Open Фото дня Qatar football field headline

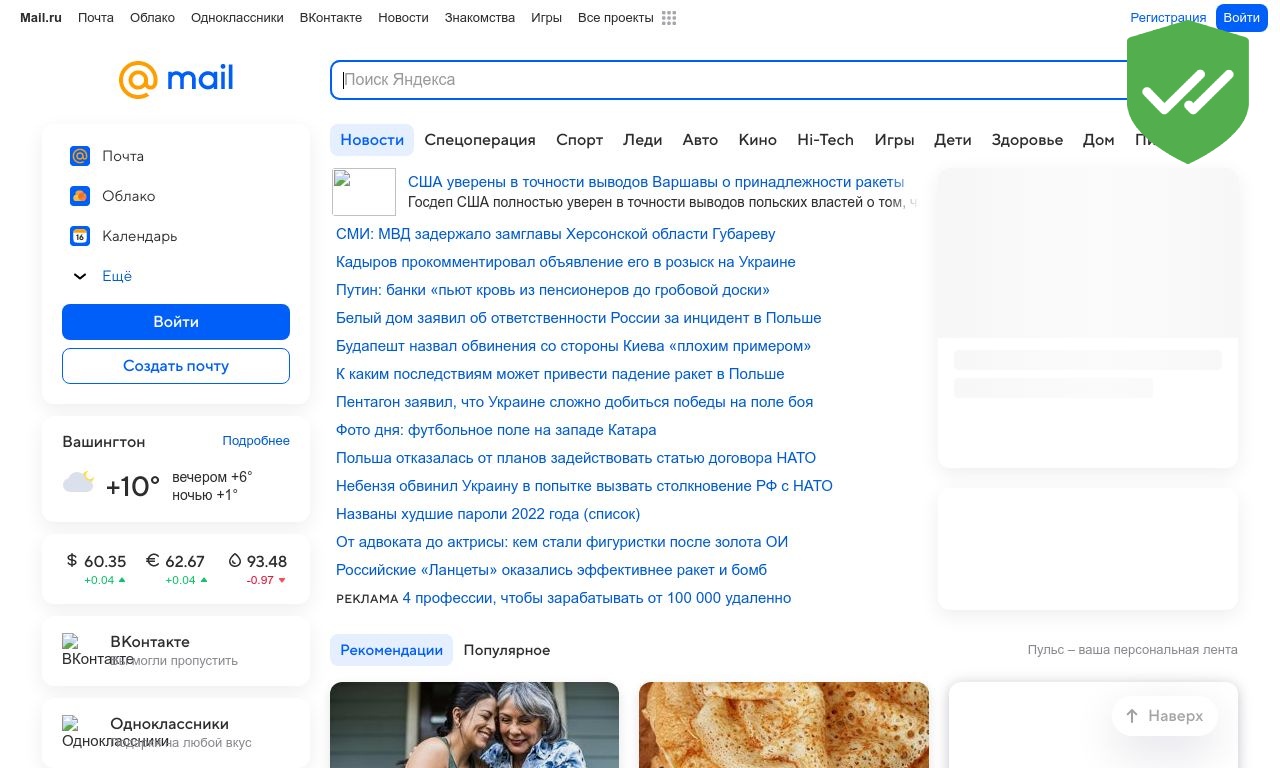pos(496,430)
